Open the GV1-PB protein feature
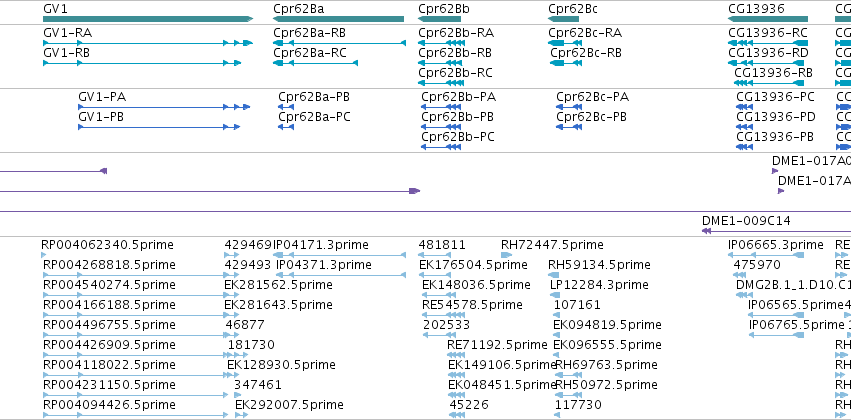This screenshot has height=420, width=851. 101,117
